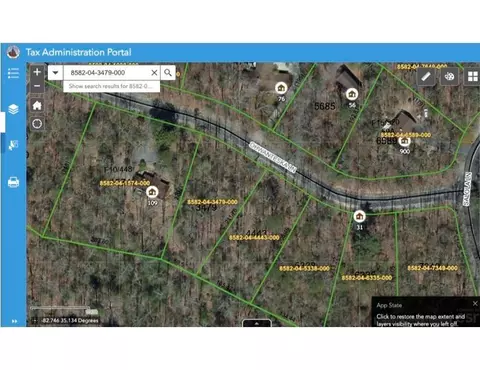Select 'Show search results for 8582-0...' suggestion

click(x=112, y=86)
